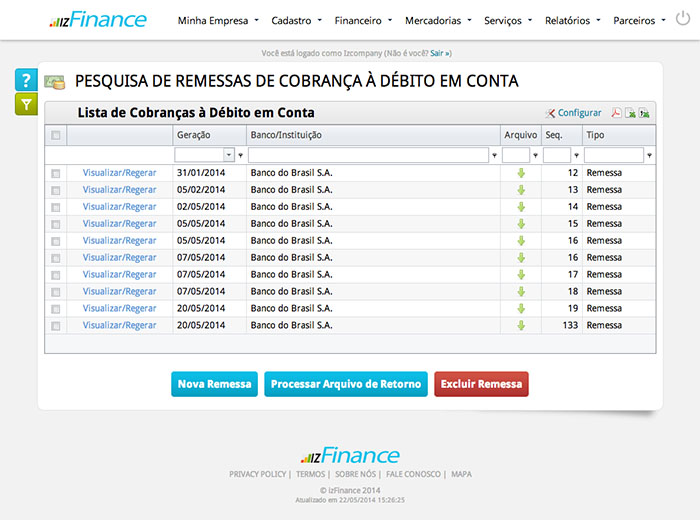Click the izFinance logo in header

(x=98, y=20)
